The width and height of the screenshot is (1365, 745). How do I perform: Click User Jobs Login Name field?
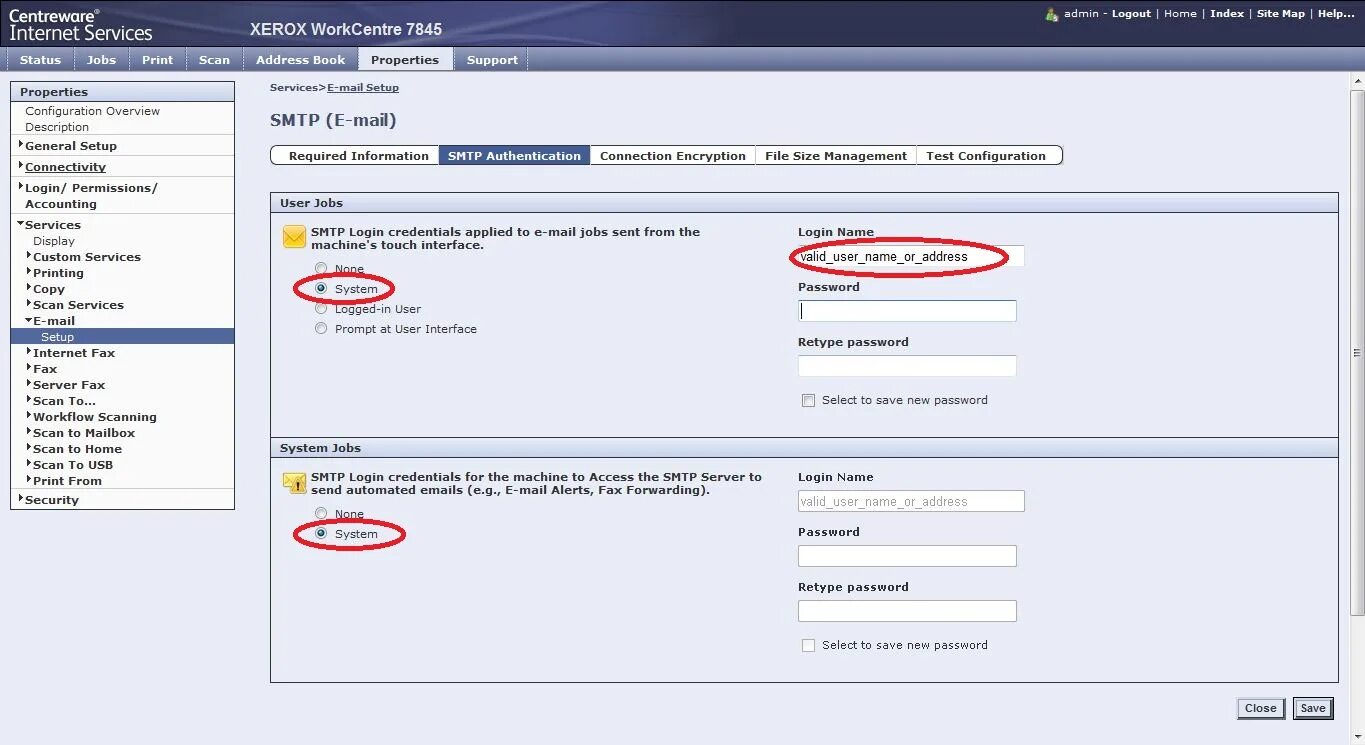911,257
